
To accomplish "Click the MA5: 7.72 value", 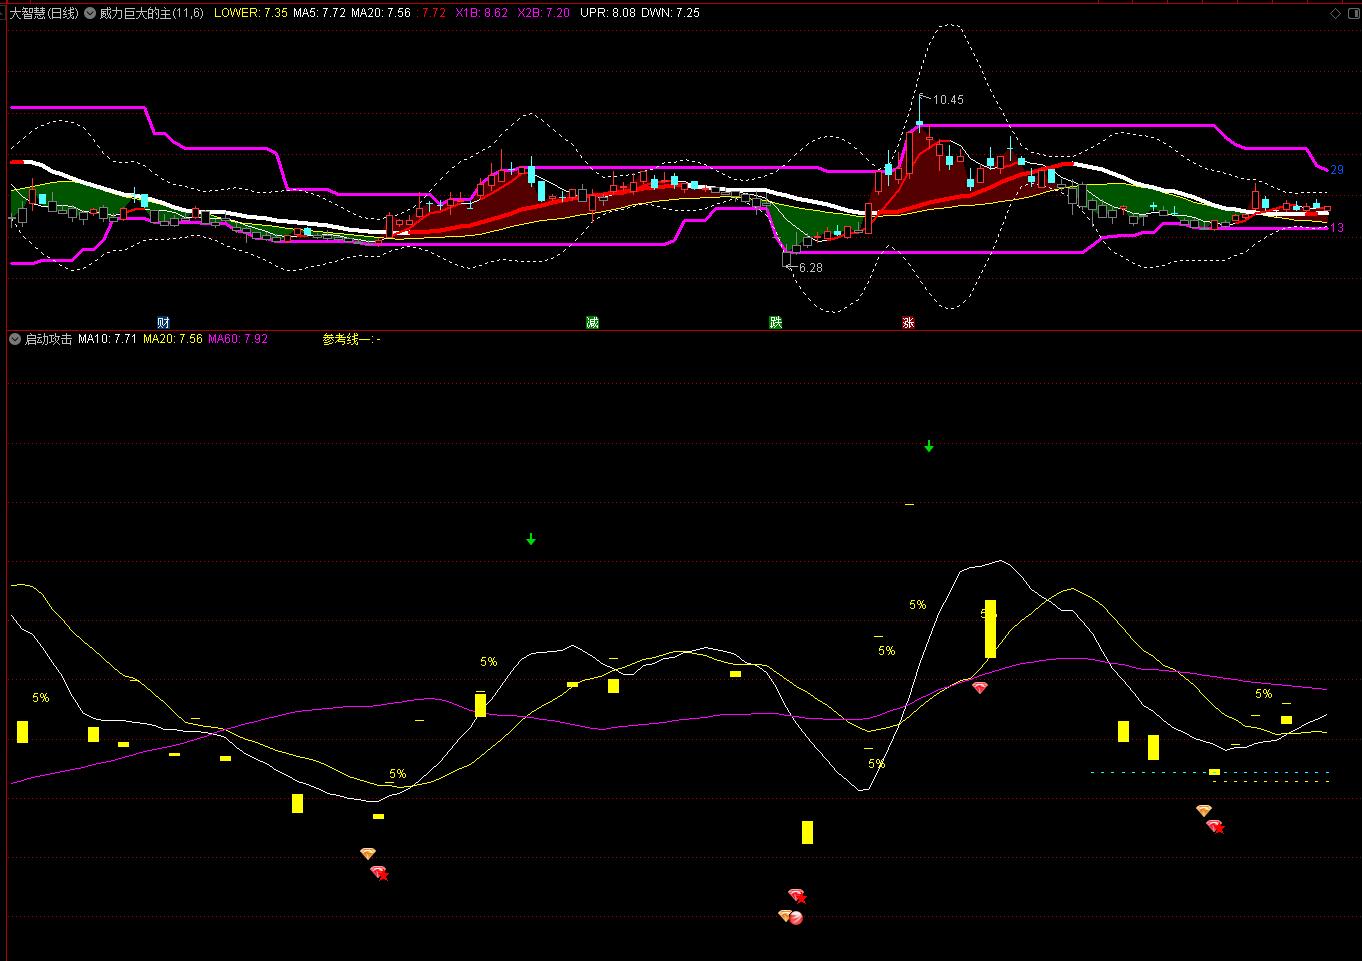I will tap(319, 13).
